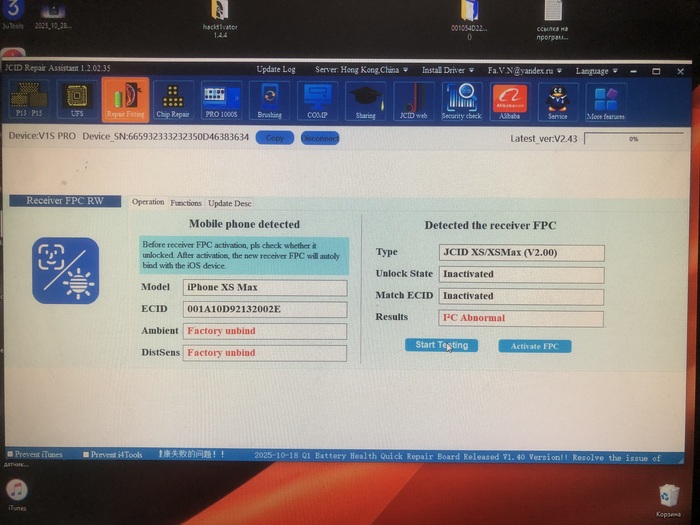700x525 pixels.
Task: Open More features icon
Action: coord(607,101)
